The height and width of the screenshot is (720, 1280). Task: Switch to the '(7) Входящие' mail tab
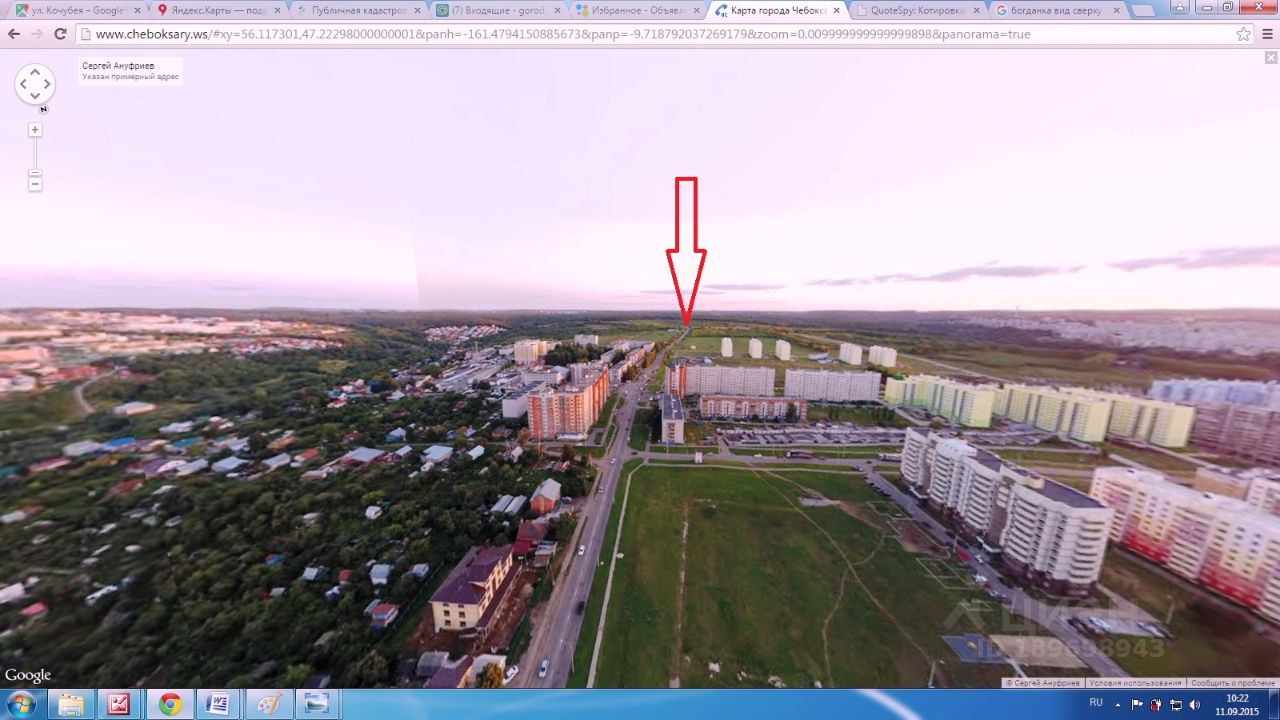click(498, 10)
